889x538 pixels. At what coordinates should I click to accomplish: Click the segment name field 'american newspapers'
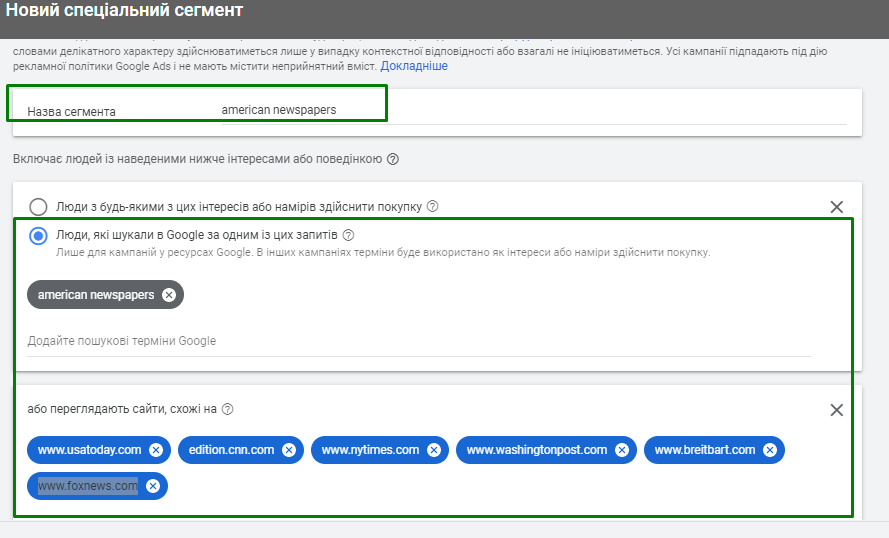pyautogui.click(x=280, y=110)
